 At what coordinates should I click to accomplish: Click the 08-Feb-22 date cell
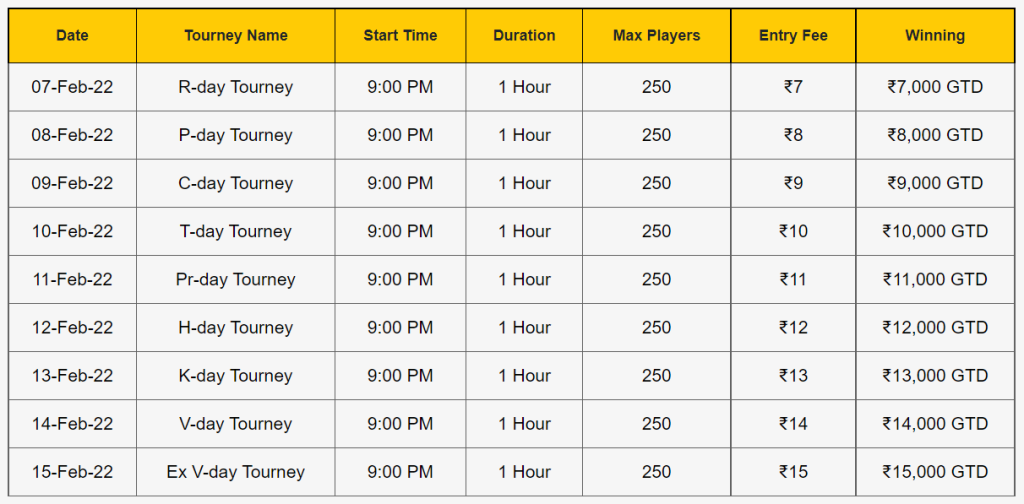tap(72, 135)
